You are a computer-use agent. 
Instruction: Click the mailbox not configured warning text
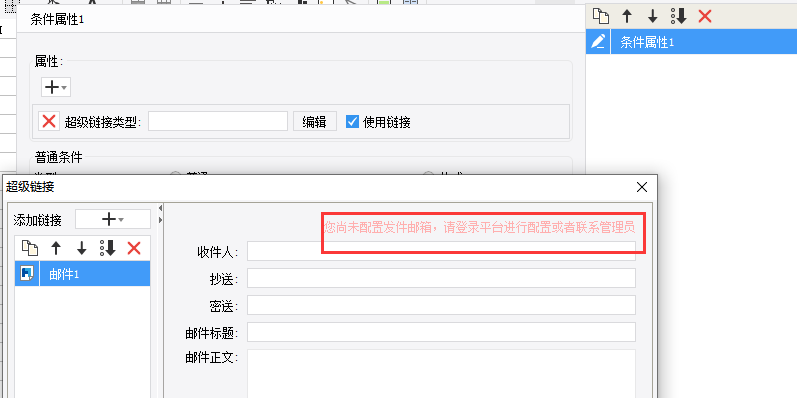click(479, 227)
